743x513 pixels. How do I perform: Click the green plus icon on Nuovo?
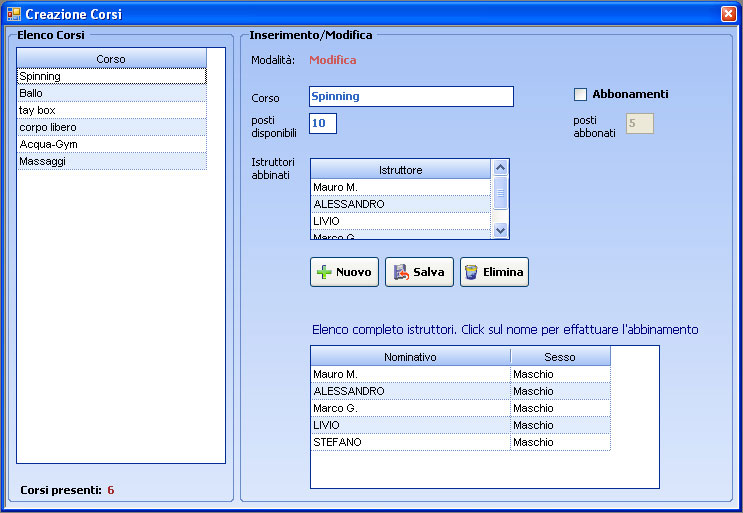coord(324,273)
